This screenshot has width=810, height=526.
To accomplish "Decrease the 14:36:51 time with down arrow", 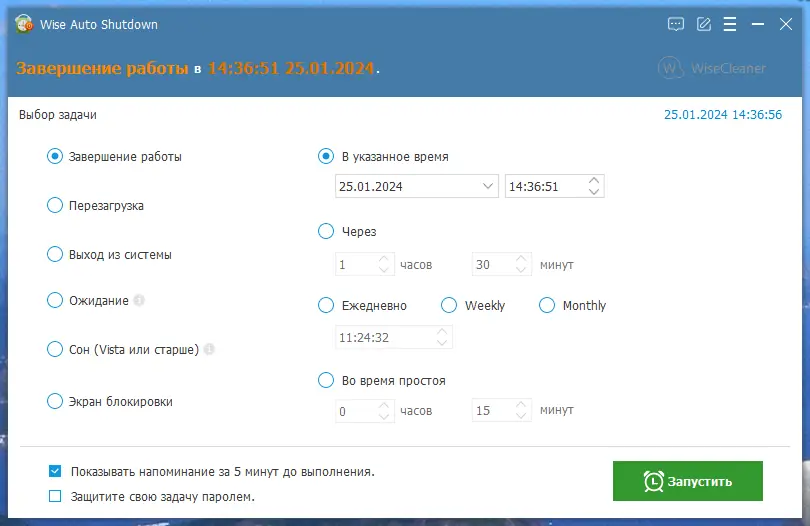I will click(x=594, y=191).
